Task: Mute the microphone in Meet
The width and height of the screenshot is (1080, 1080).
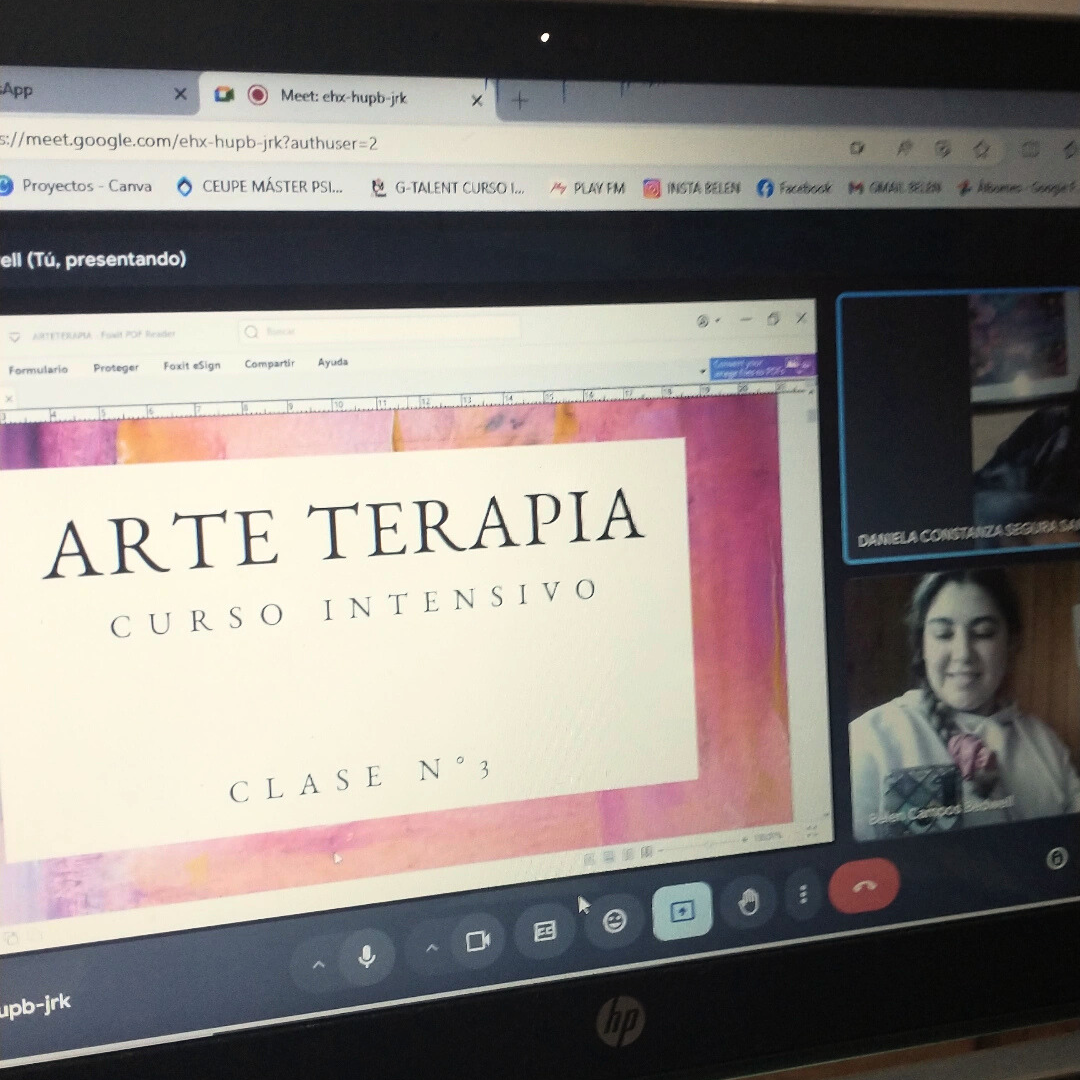Action: coord(366,957)
